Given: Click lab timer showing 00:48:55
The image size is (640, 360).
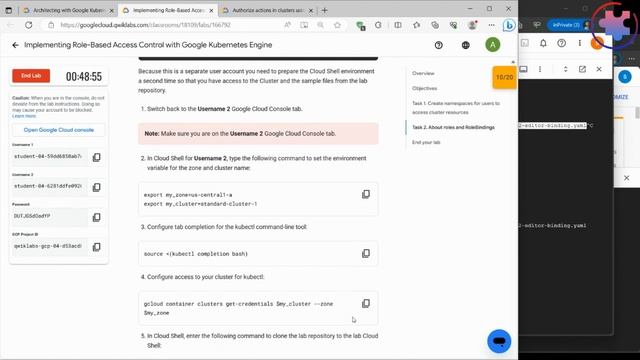Looking at the screenshot, I should click(x=84, y=76).
